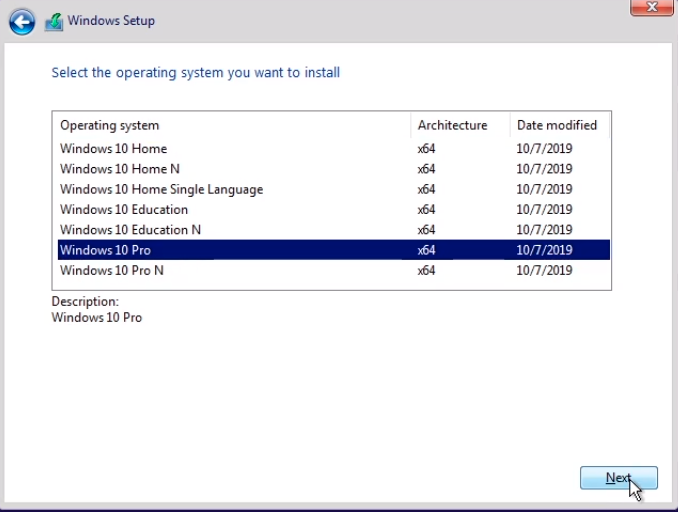Pick Windows 10 Education from list
Screen dimensions: 678x512
123,209
